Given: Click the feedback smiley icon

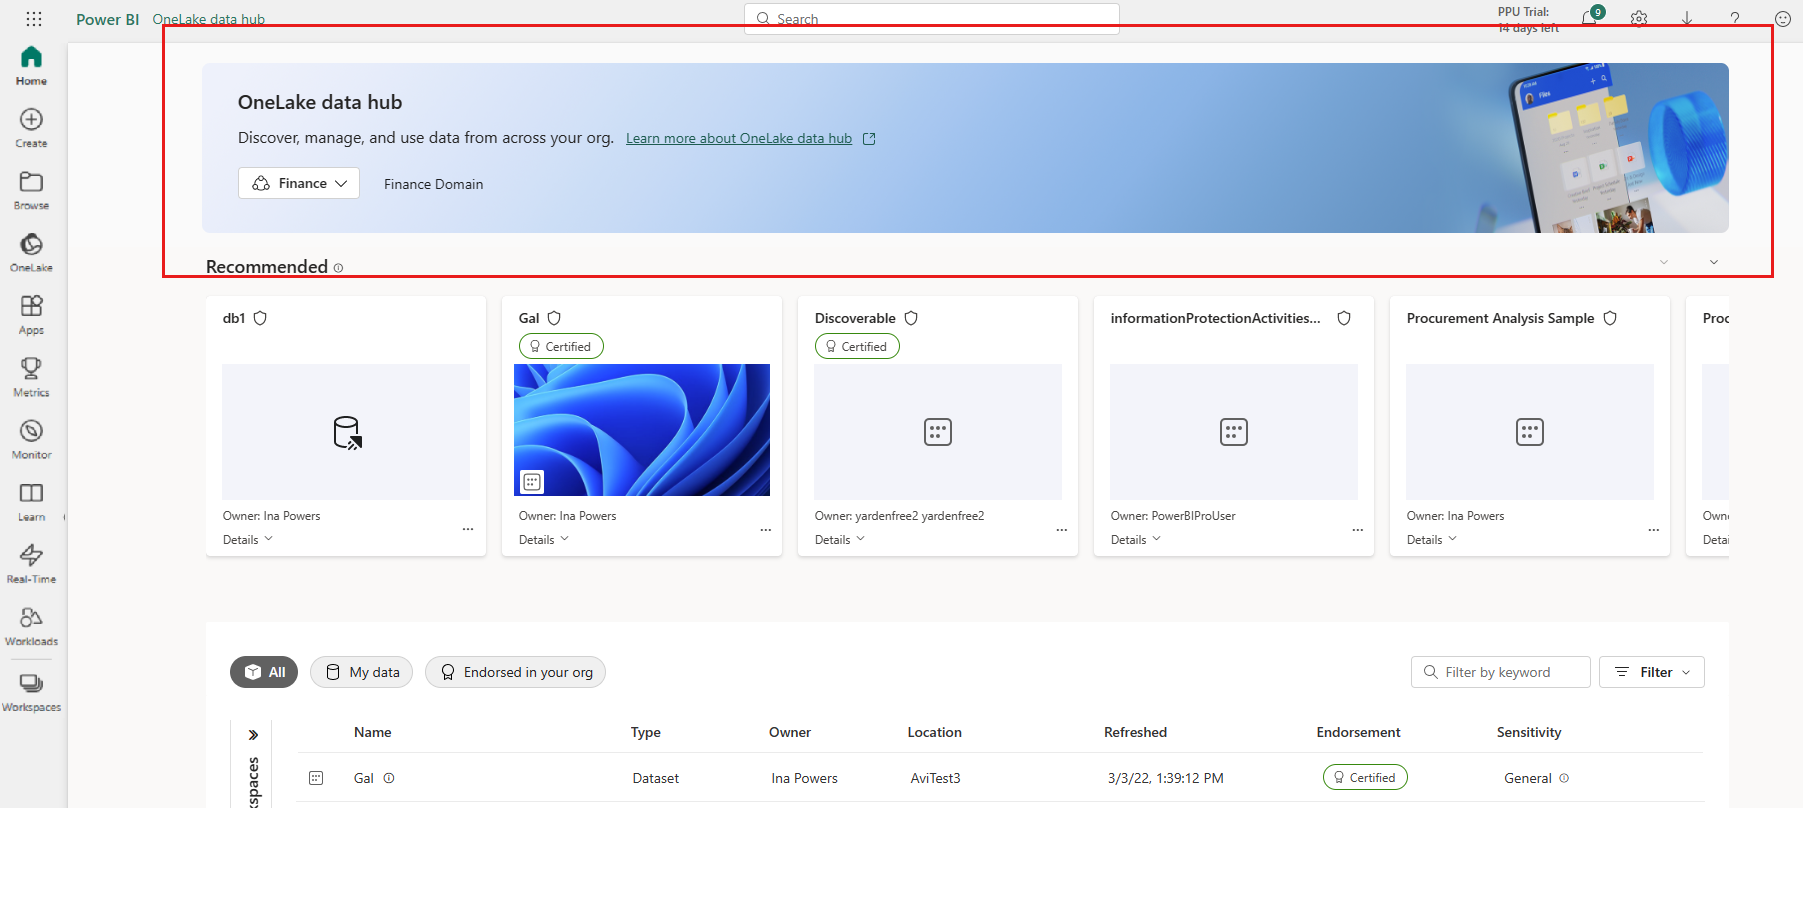Looking at the screenshot, I should [1783, 18].
